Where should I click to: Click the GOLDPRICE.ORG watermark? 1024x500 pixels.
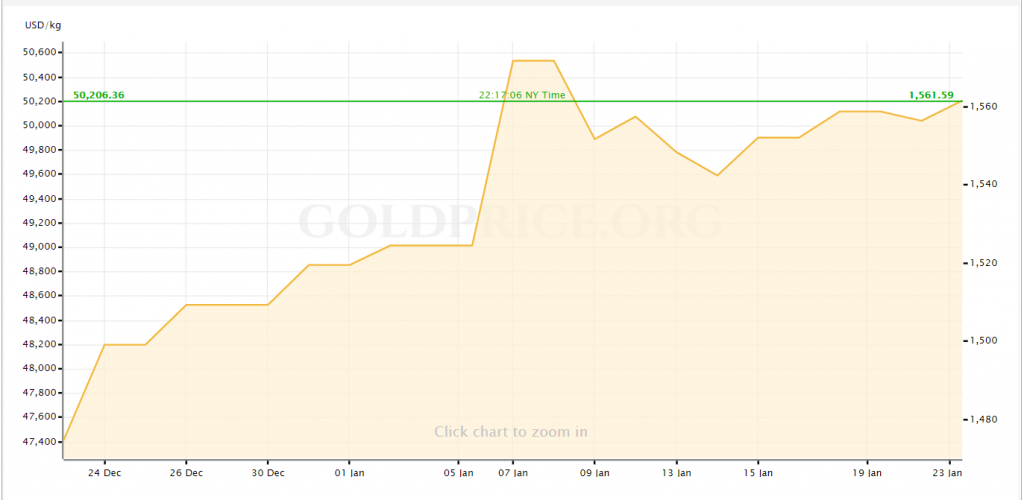pyautogui.click(x=510, y=221)
